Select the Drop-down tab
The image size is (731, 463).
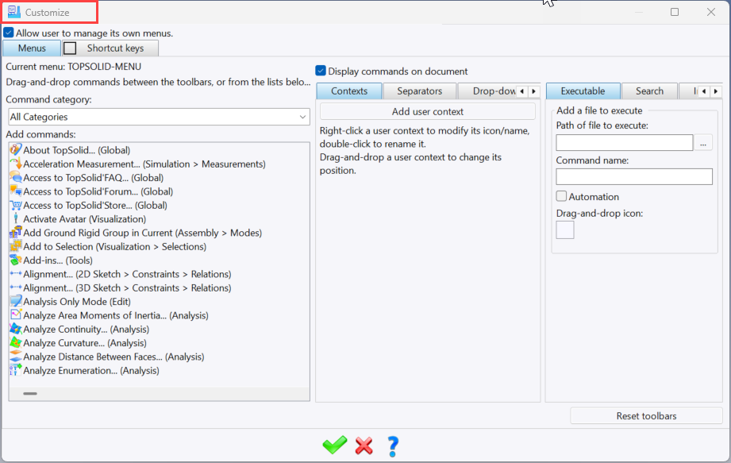coord(488,91)
